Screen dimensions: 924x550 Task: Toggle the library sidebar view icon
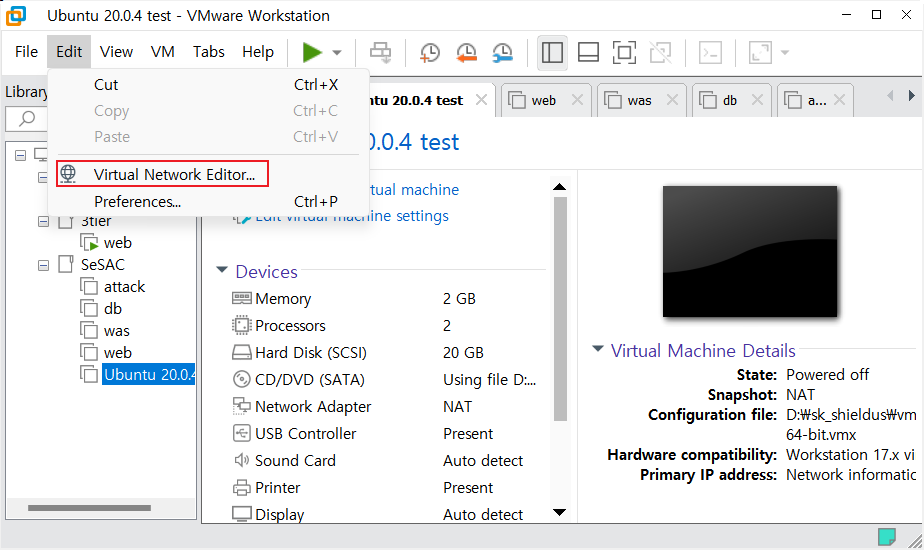[x=552, y=52]
